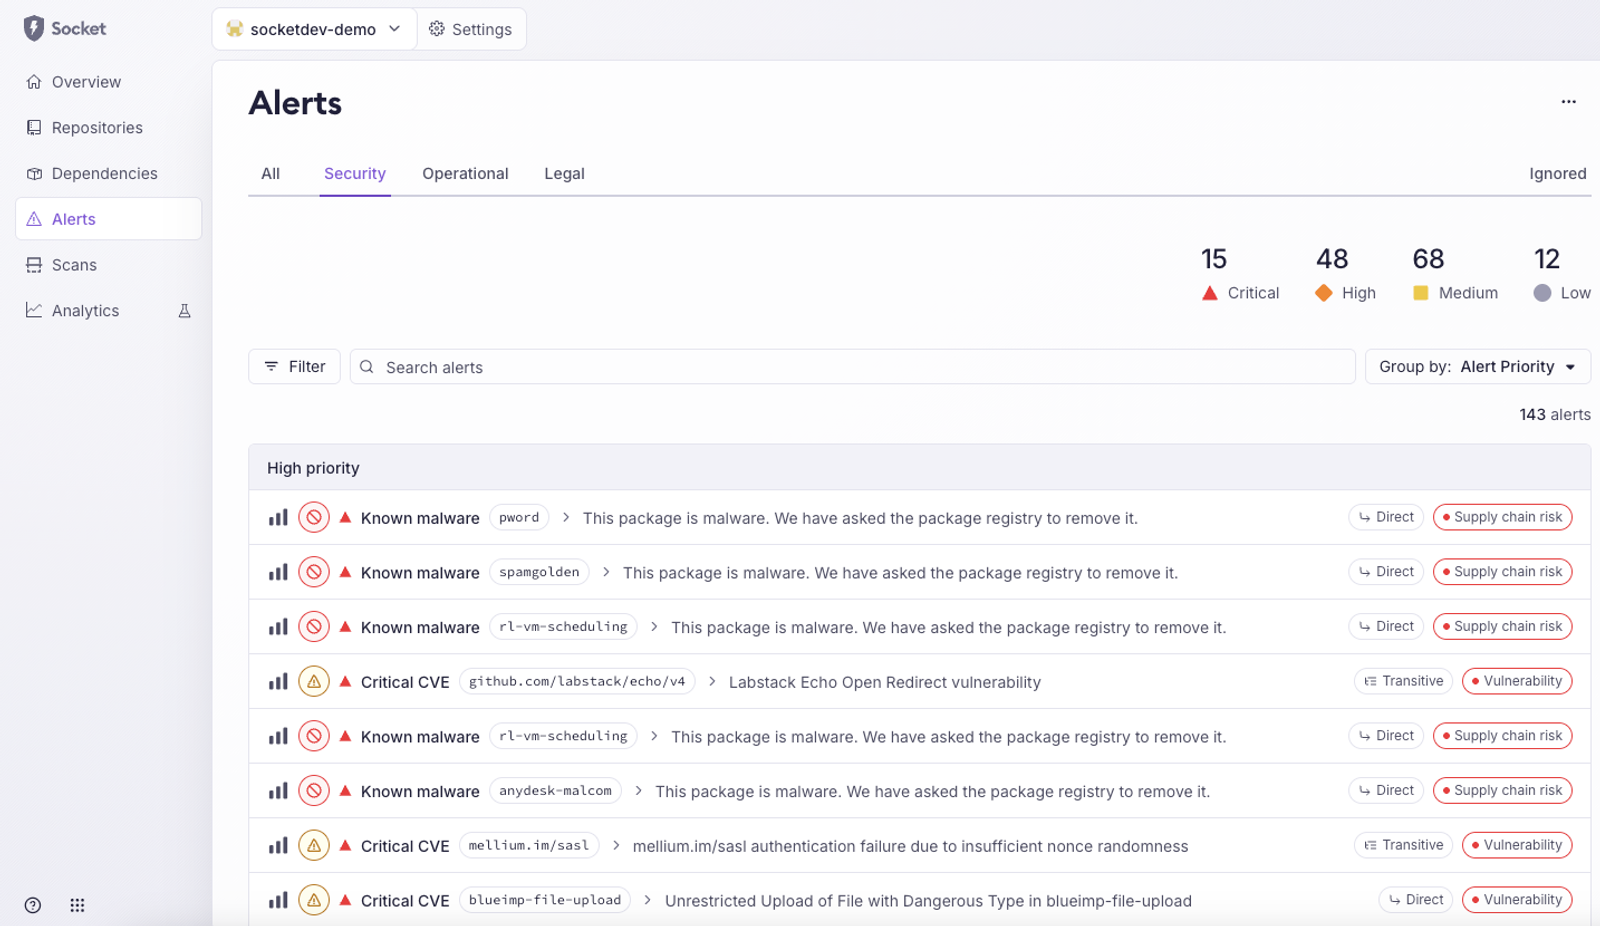Click warning icon on labstack echo row
Screen dimensions: 1600x926
[x=314, y=682]
